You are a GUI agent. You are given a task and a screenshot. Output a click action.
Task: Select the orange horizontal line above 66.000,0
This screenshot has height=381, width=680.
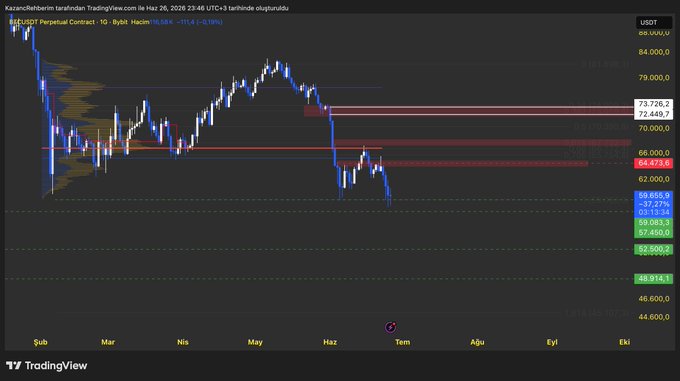212,148
